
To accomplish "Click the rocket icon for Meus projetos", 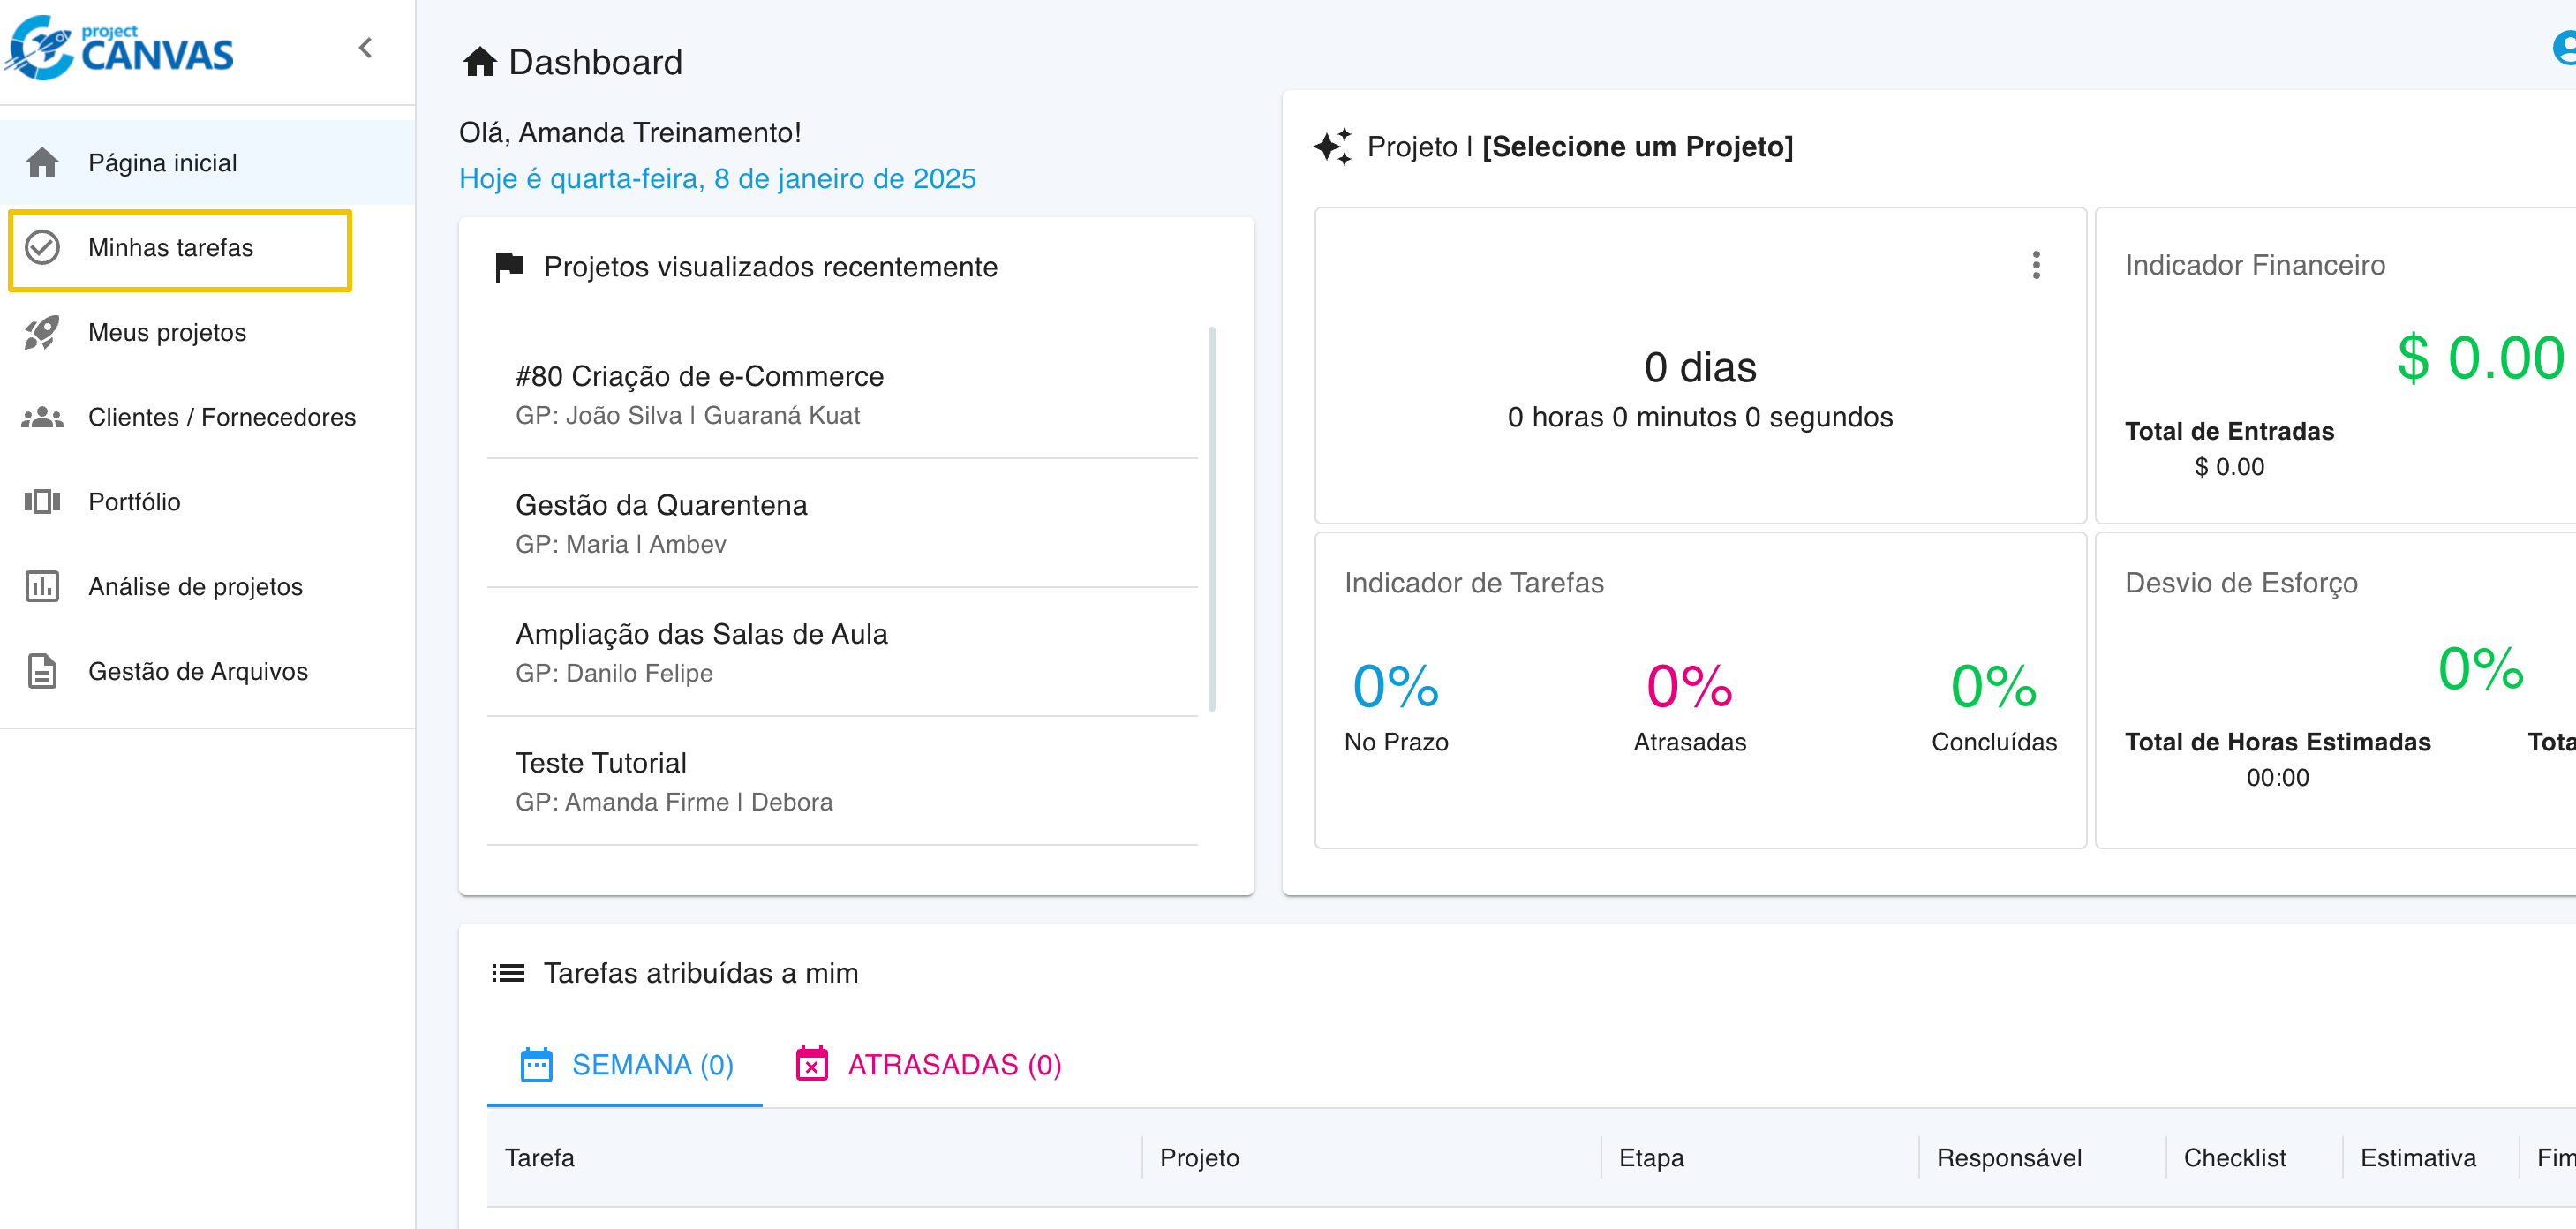I will [x=42, y=332].
